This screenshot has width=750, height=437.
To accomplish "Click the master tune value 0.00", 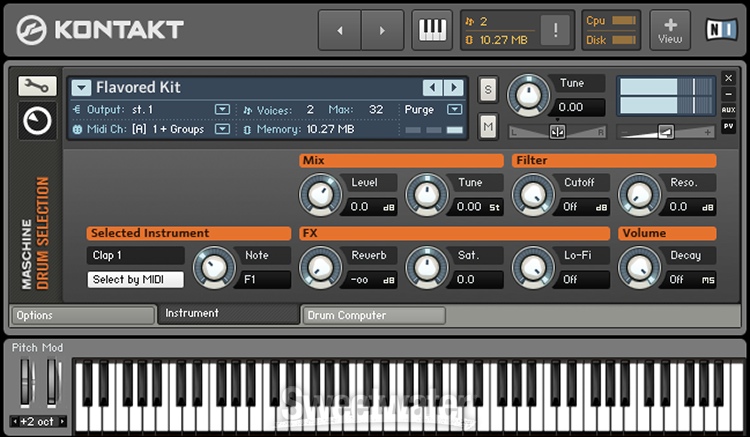I will [x=578, y=107].
